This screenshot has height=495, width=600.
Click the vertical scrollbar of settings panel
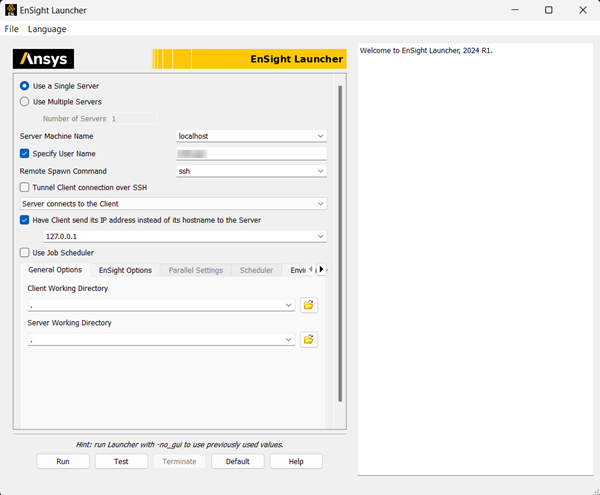tap(340, 244)
